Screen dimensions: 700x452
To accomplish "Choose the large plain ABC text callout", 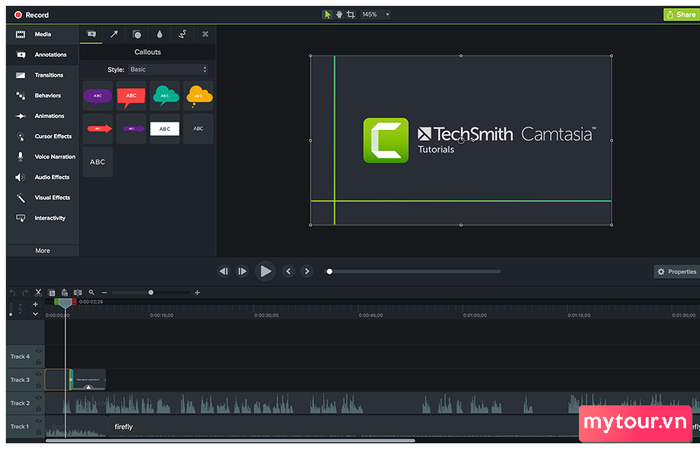I will coord(97,162).
